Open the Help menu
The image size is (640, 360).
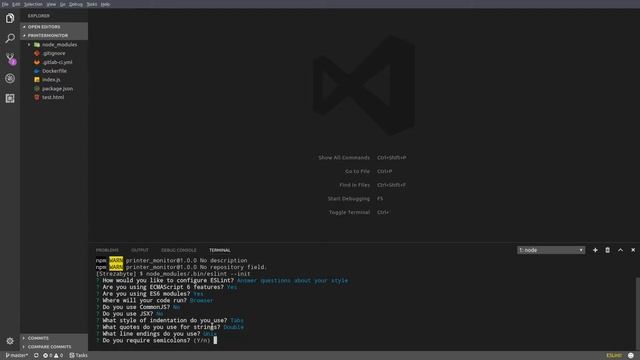click(105, 4)
